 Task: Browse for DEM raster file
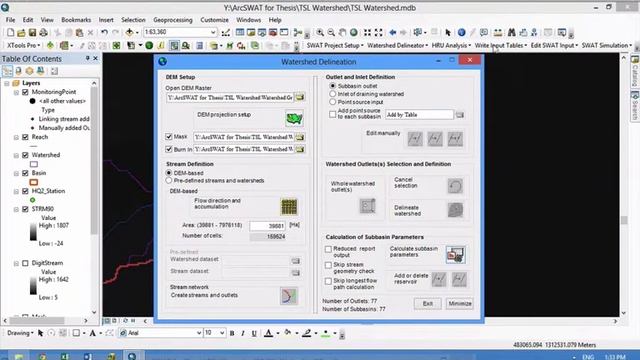(x=300, y=98)
